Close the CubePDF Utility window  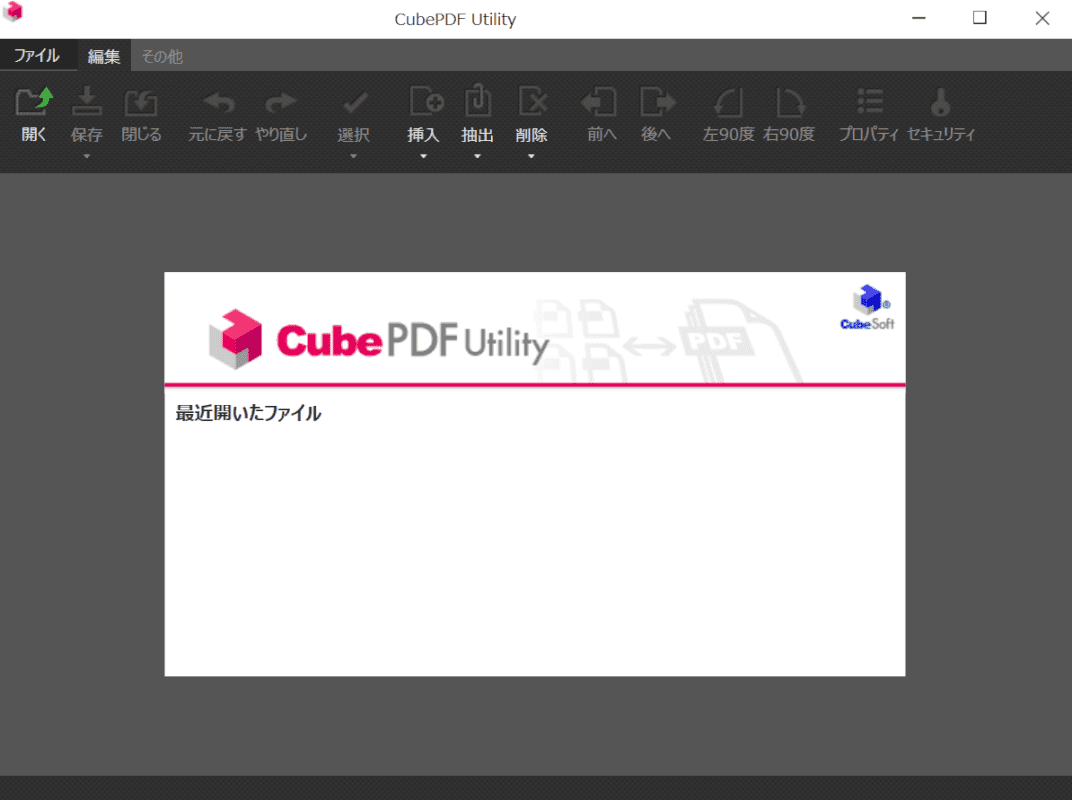pyautogui.click(x=1042, y=18)
